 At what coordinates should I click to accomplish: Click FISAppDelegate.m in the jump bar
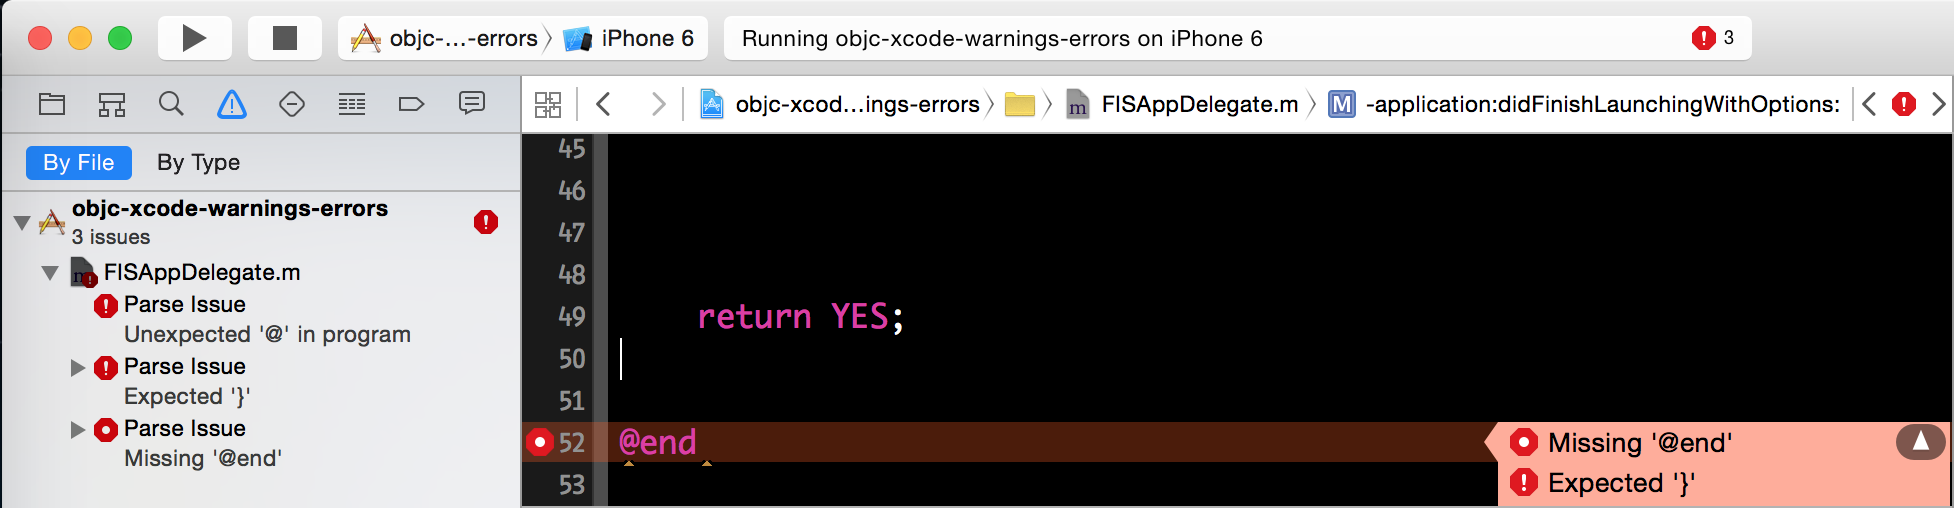click(1198, 104)
